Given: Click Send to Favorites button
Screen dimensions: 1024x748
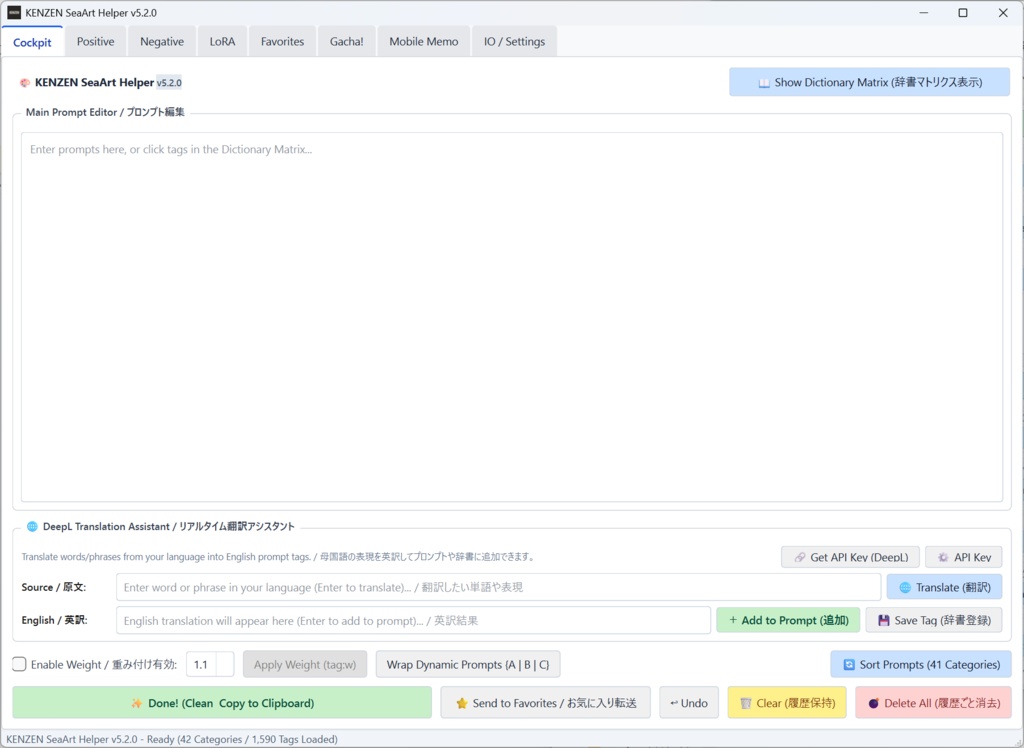Looking at the screenshot, I should (545, 703).
